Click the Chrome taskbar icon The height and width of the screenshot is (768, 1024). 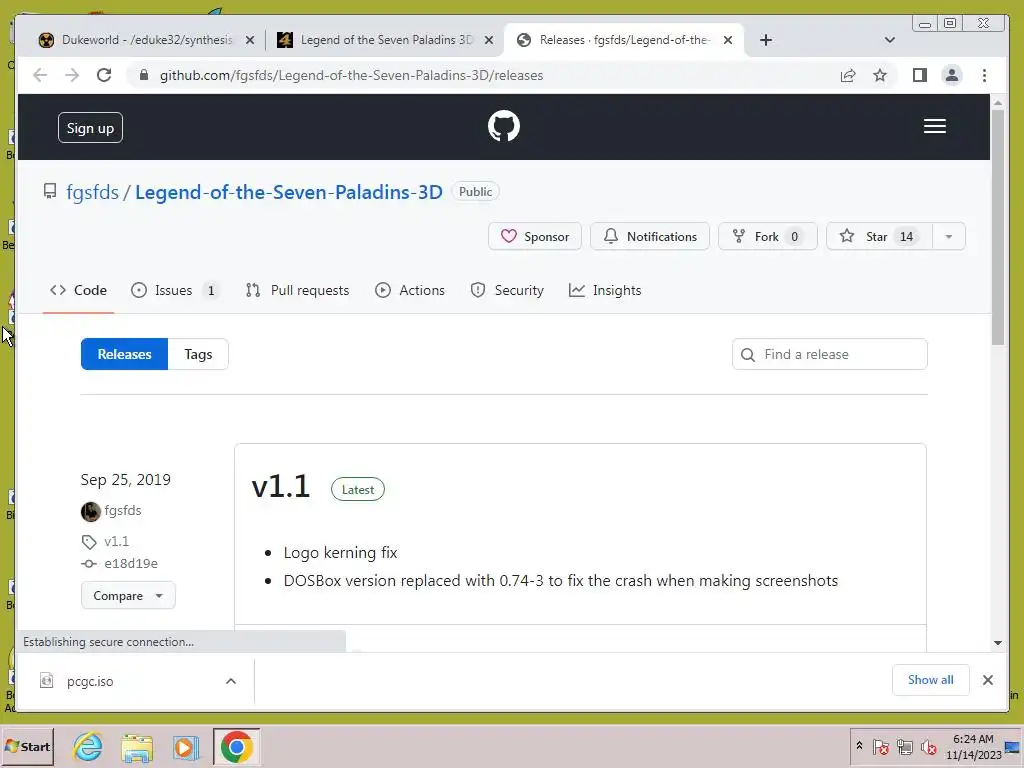coord(236,746)
